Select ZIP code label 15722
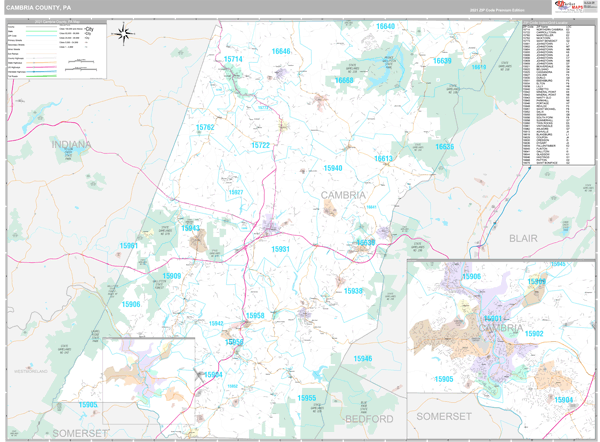The height and width of the screenshot is (442, 600). 260,145
